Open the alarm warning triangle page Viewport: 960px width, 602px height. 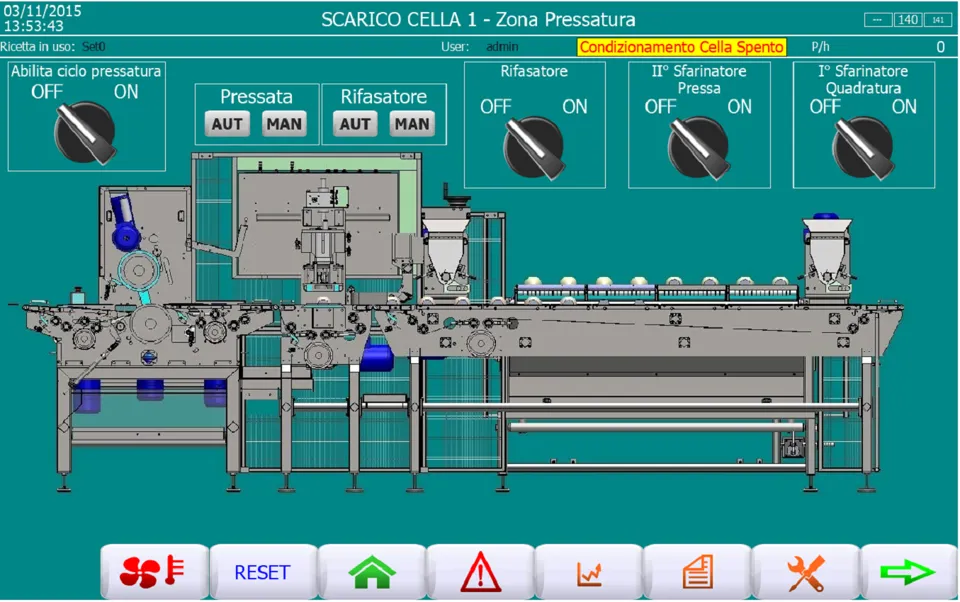pos(481,572)
